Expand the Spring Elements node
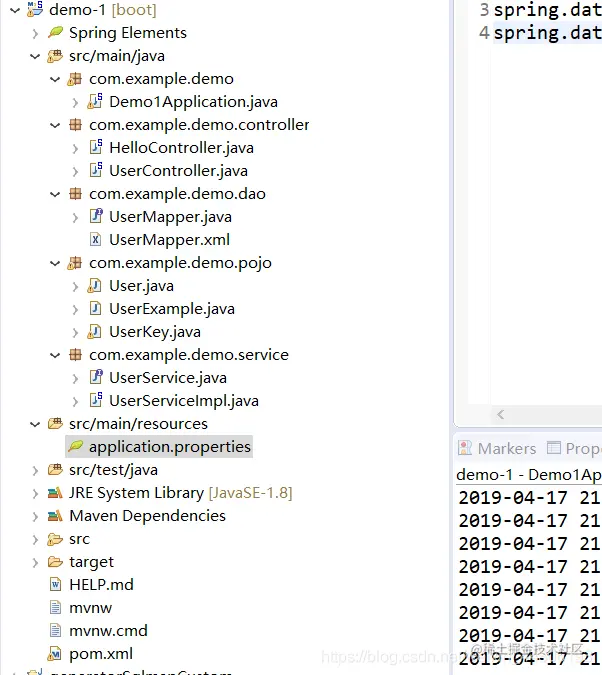Image resolution: width=602 pixels, height=675 pixels. 35,33
